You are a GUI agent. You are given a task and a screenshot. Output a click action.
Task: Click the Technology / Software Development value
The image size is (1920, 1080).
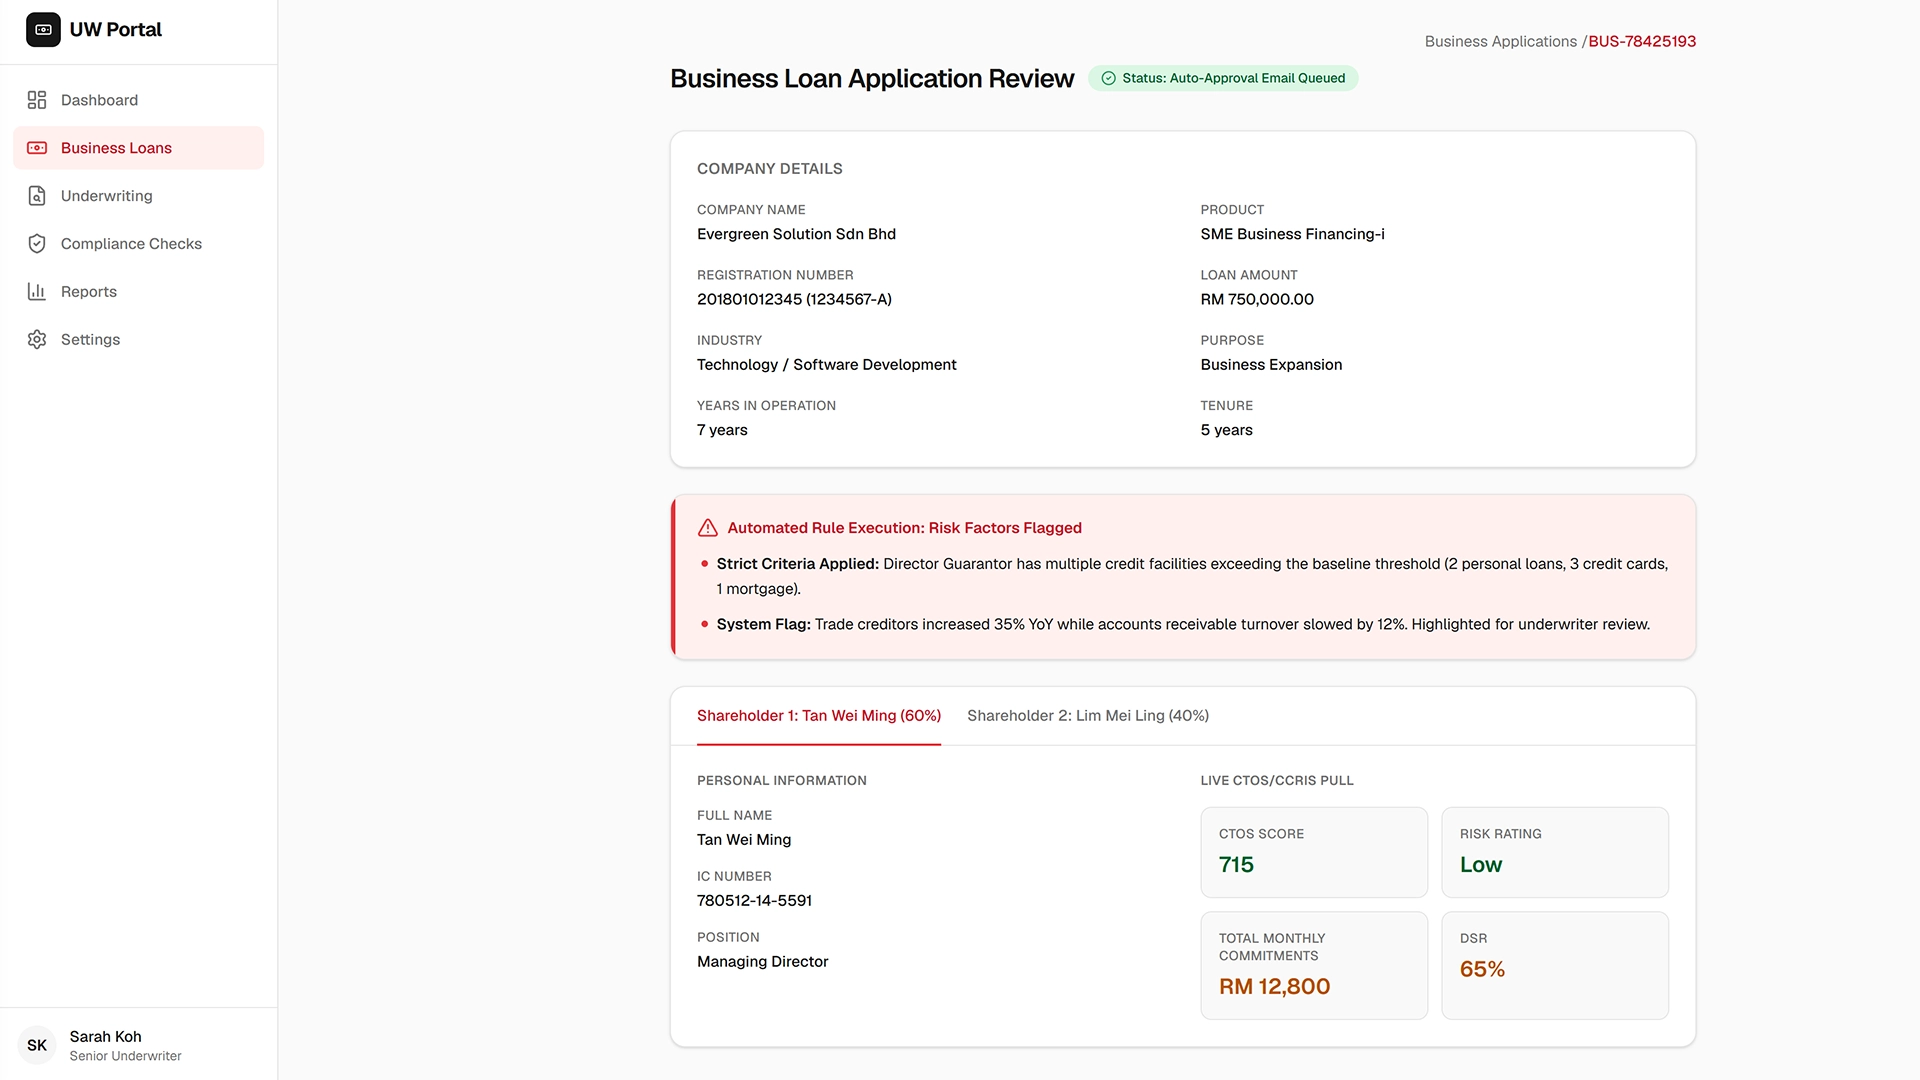826,365
